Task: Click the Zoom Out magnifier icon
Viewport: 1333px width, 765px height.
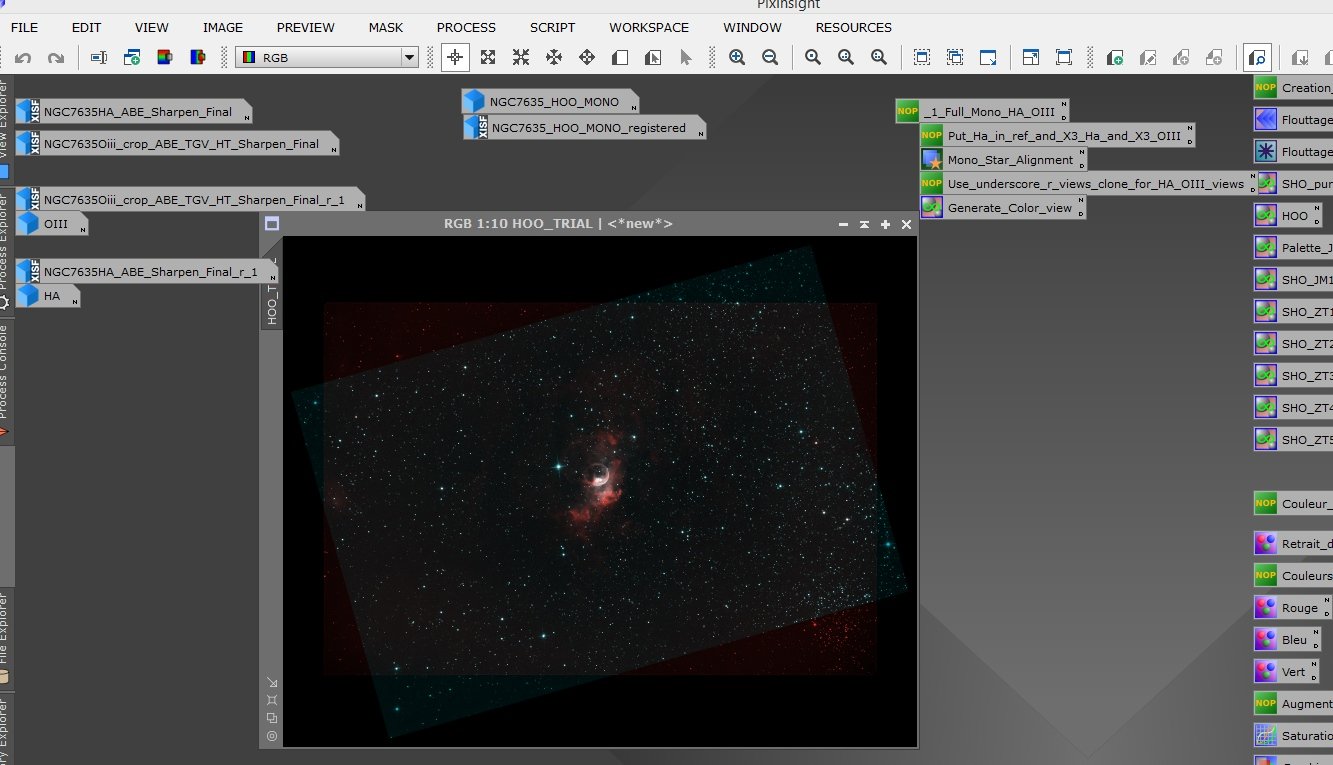Action: [770, 58]
